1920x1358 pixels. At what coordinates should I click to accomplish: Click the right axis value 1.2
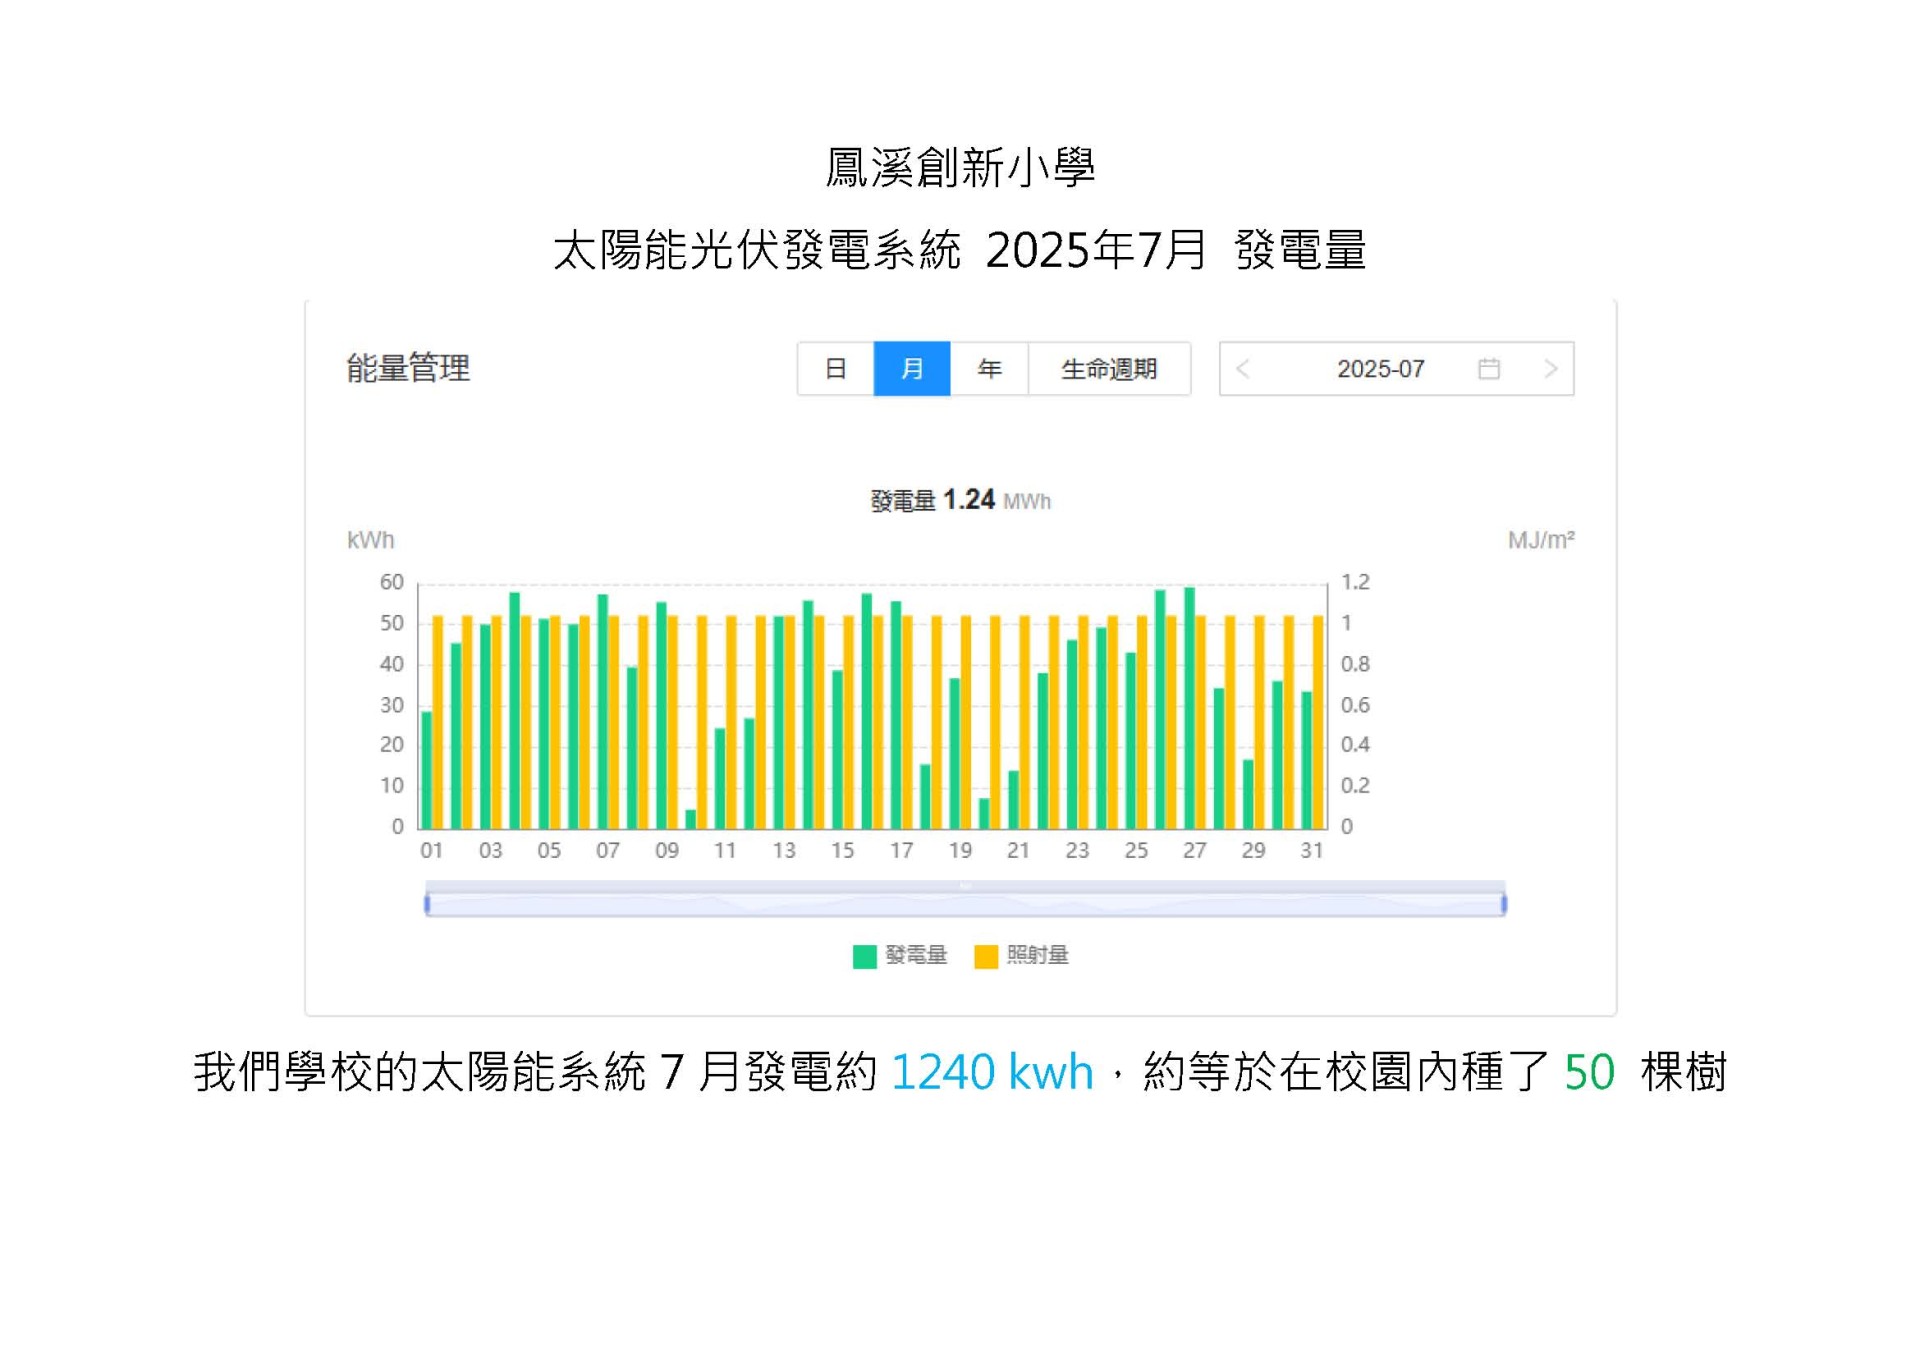[x=1355, y=582]
